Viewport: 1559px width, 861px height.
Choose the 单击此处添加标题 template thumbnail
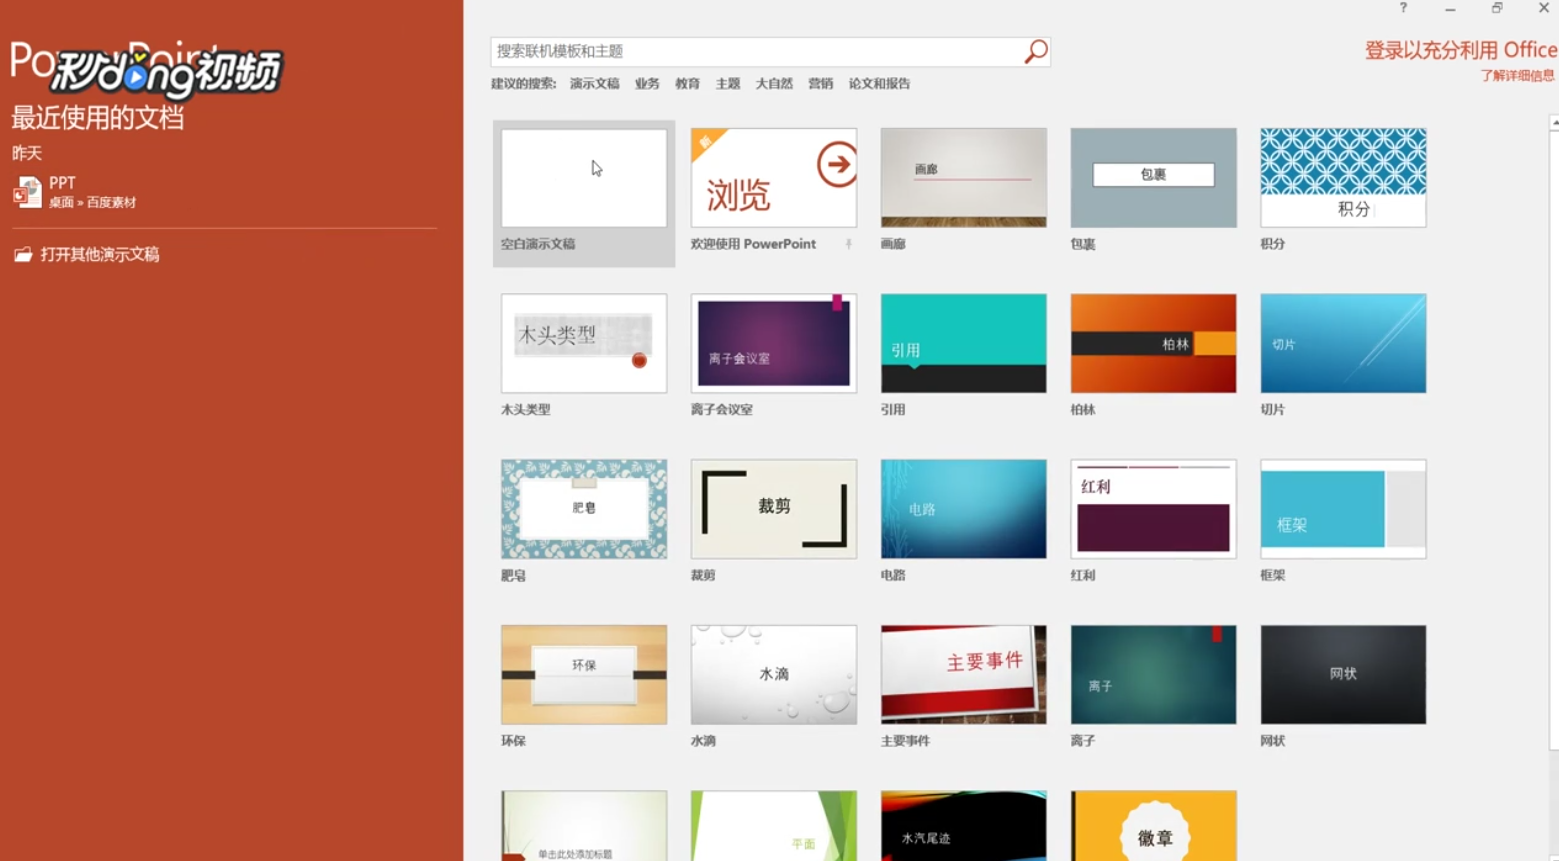pyautogui.click(x=584, y=826)
